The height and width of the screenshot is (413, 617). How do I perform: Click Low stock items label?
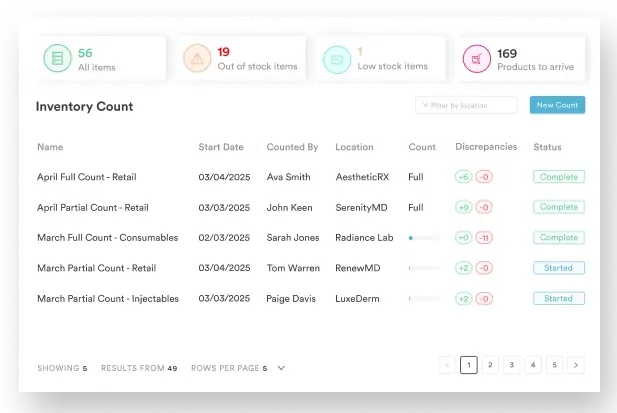tap(392, 66)
